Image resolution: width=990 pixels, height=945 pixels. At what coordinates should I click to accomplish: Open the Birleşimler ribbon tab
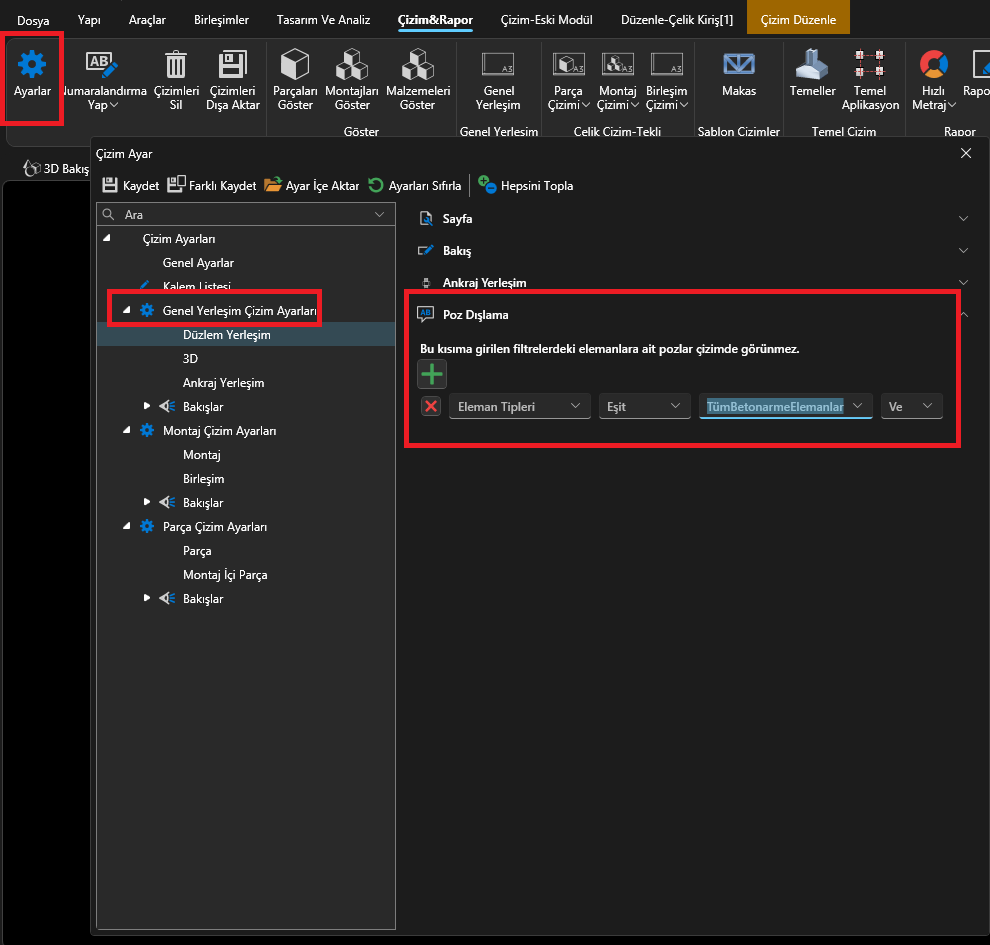click(x=220, y=19)
